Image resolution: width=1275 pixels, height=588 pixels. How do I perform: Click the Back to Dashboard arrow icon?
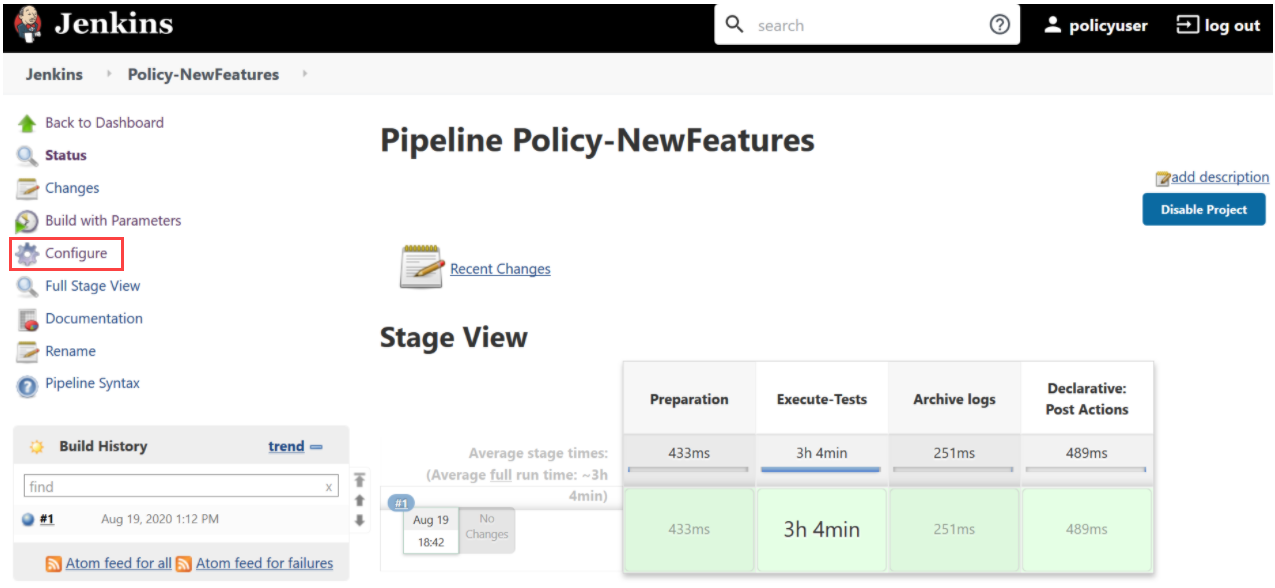[27, 123]
